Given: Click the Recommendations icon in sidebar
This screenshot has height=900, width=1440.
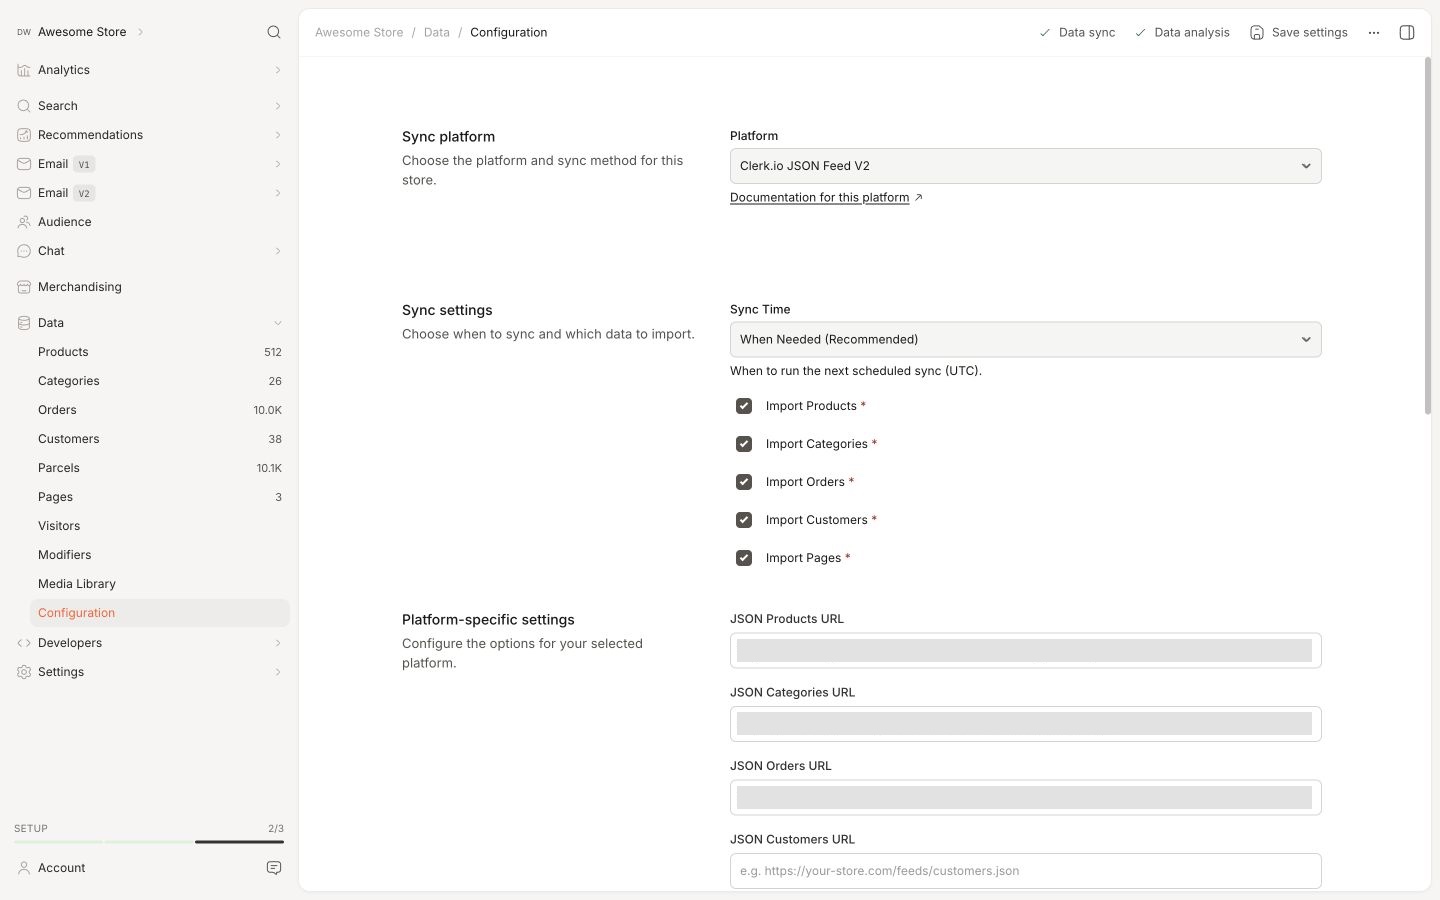Looking at the screenshot, I should point(24,135).
